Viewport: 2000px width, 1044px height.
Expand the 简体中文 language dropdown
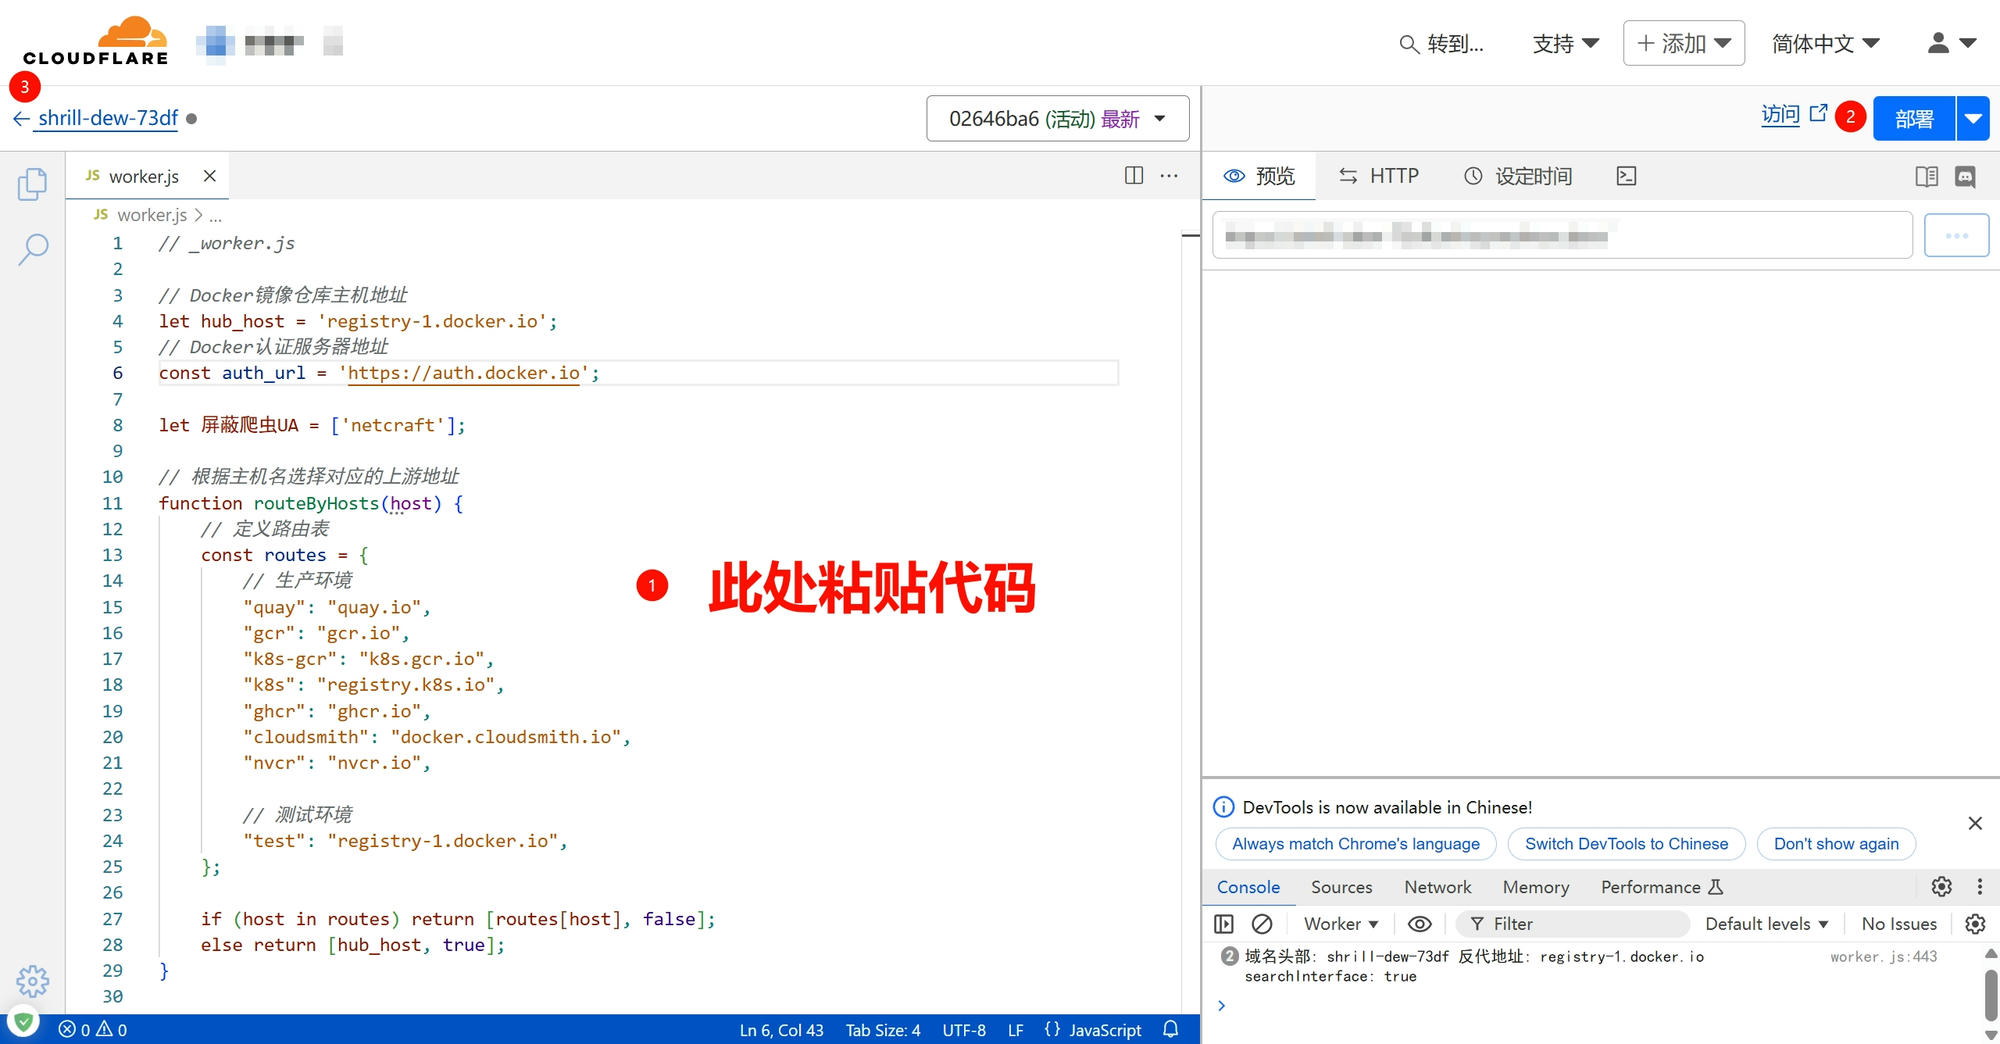click(x=1825, y=44)
